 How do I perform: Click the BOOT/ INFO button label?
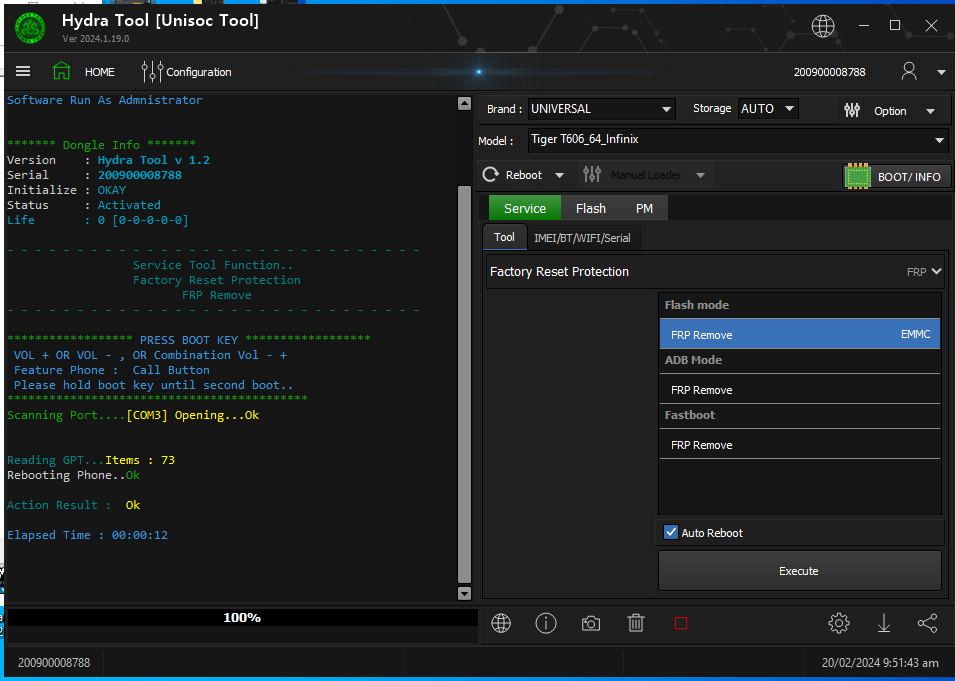909,177
